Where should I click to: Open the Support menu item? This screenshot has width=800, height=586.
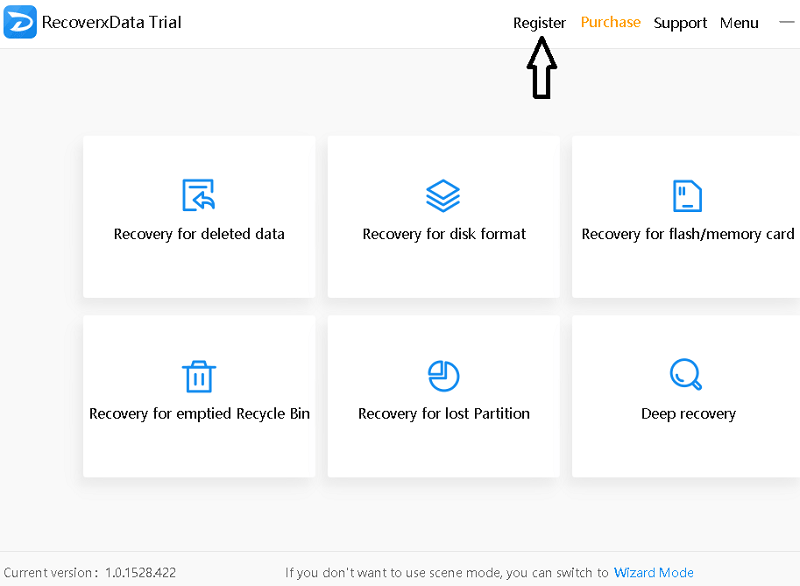coord(680,23)
